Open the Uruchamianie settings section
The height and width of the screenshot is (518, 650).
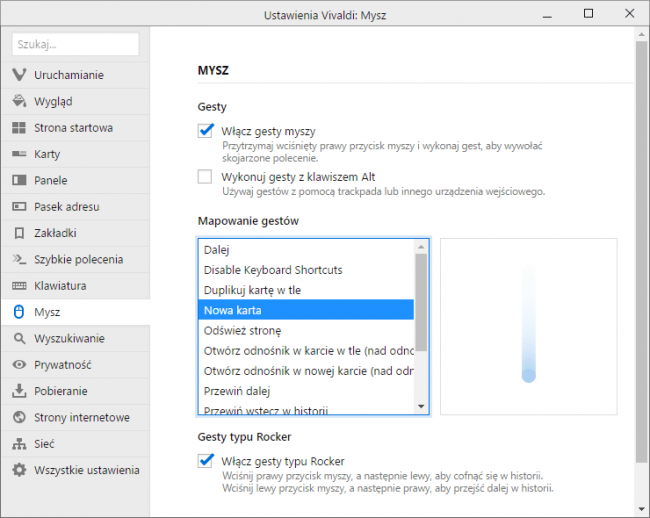tap(75, 75)
